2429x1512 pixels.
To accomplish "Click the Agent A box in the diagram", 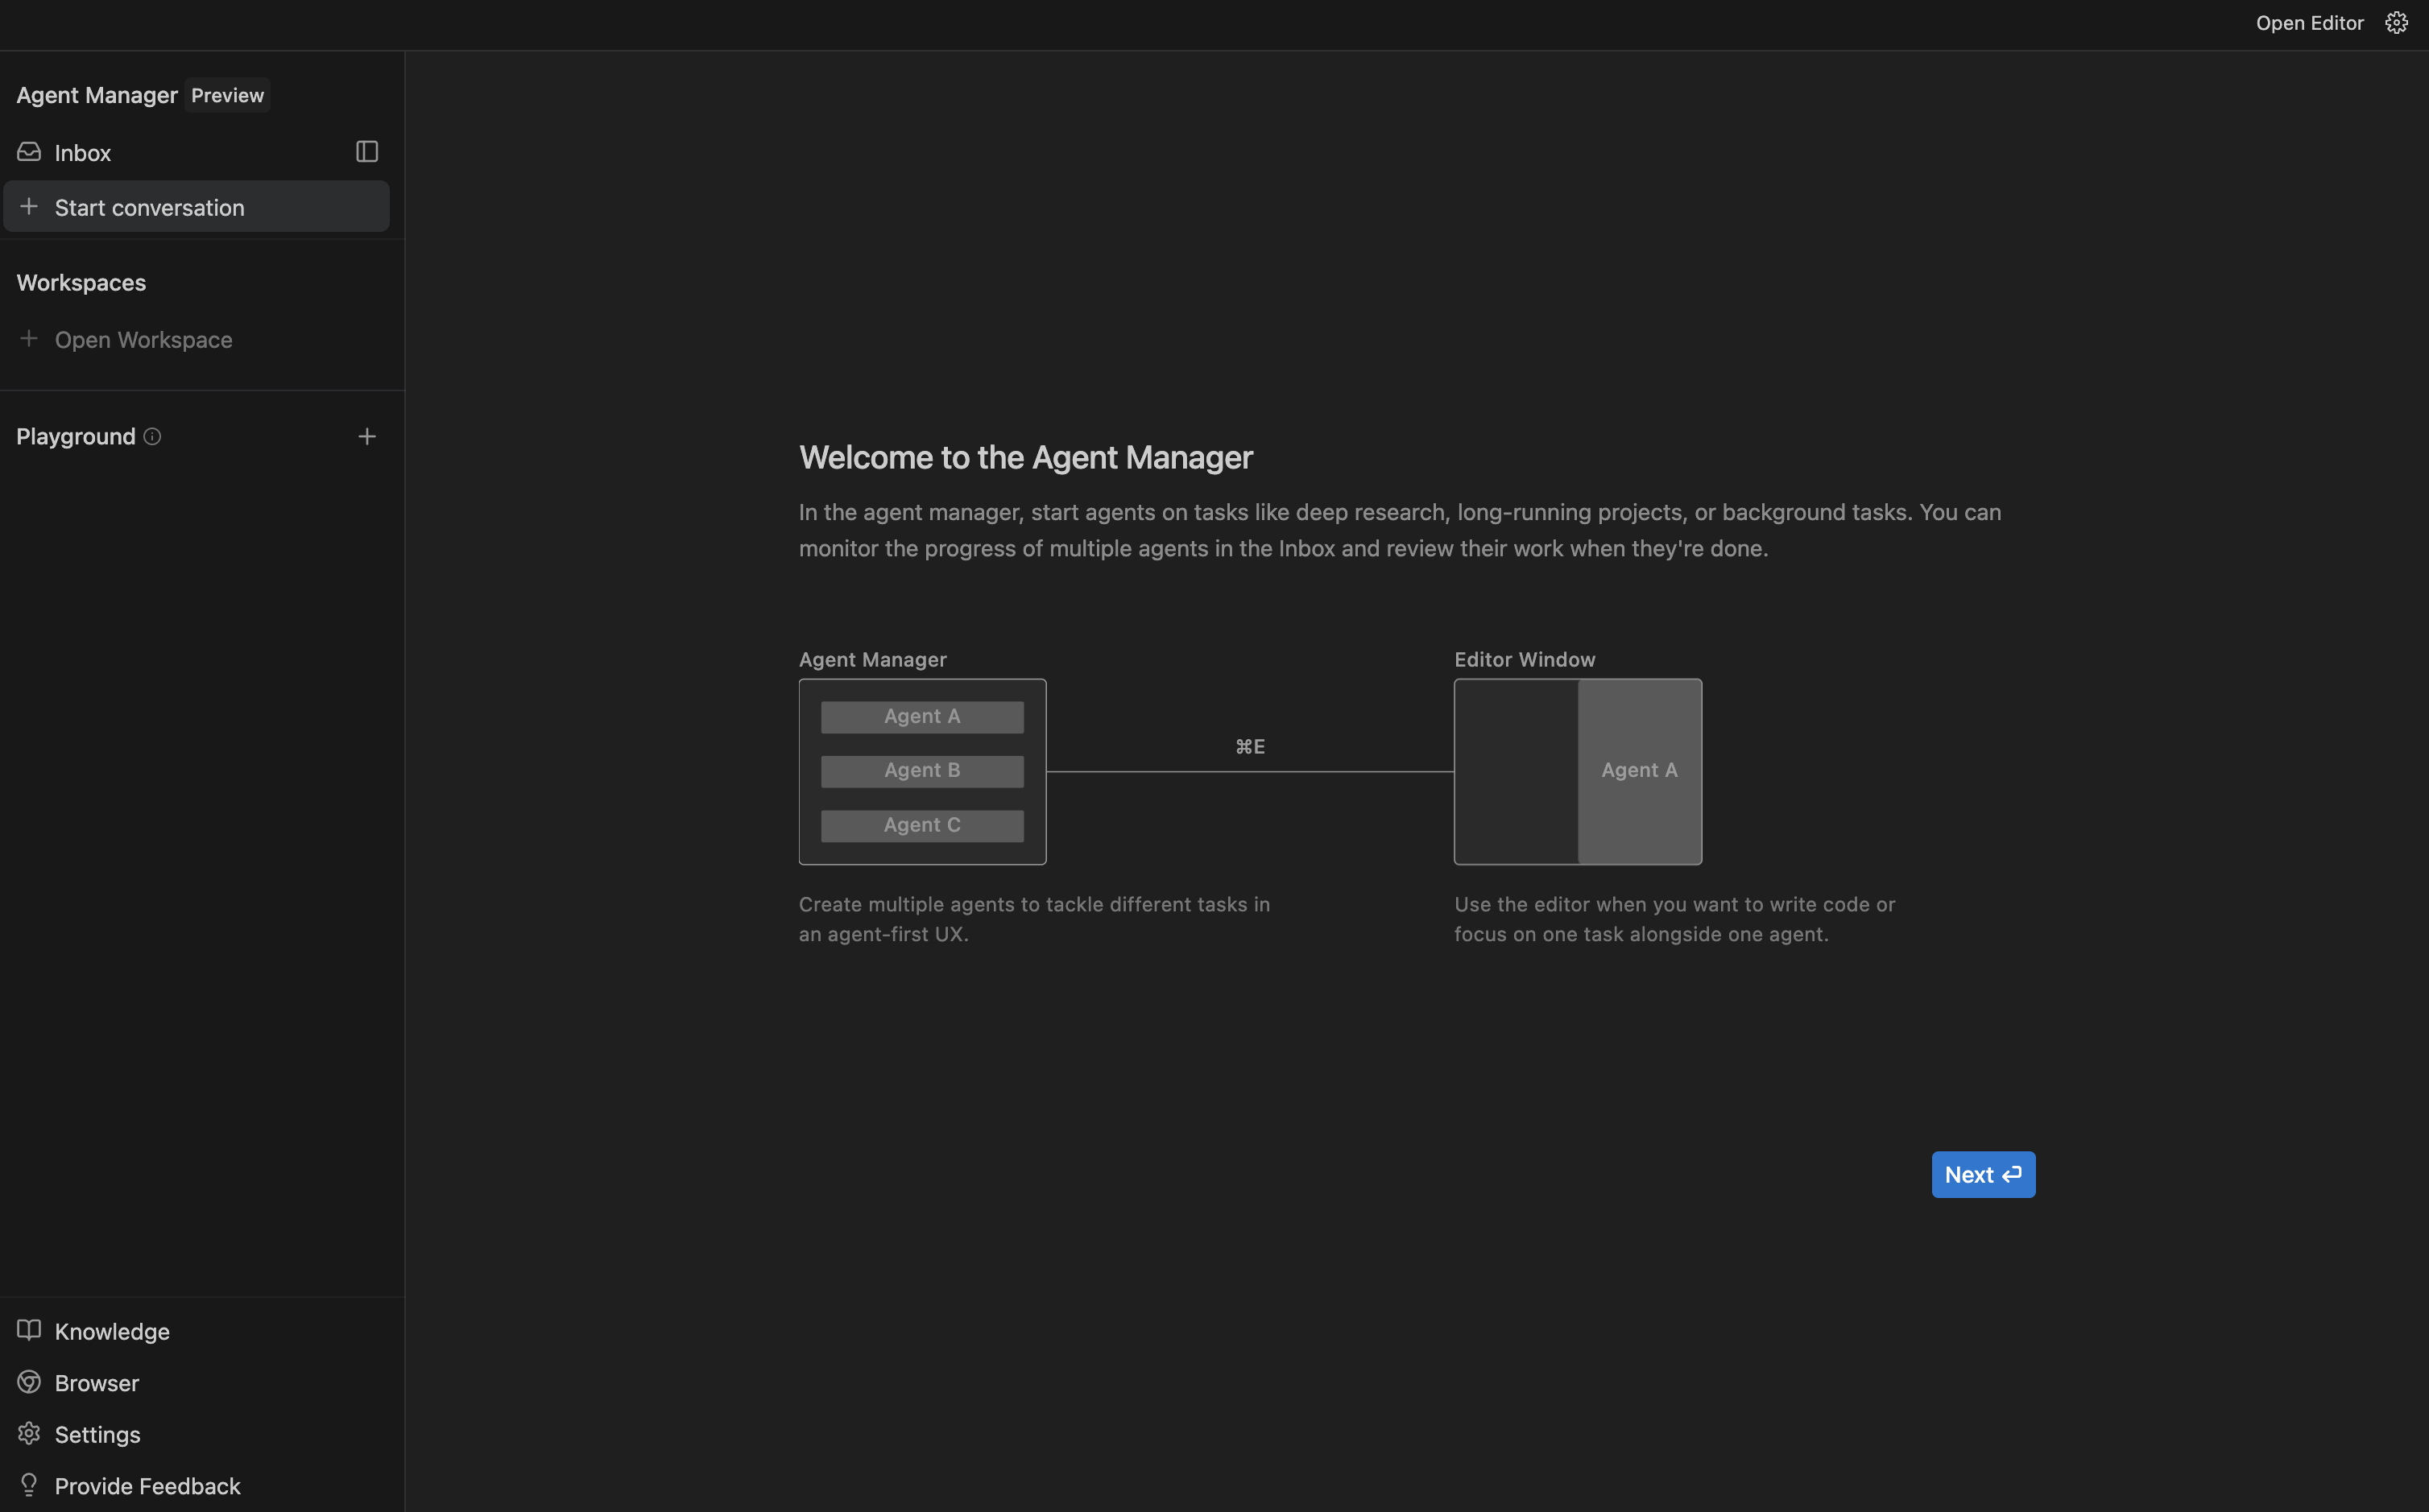I will (921, 716).
